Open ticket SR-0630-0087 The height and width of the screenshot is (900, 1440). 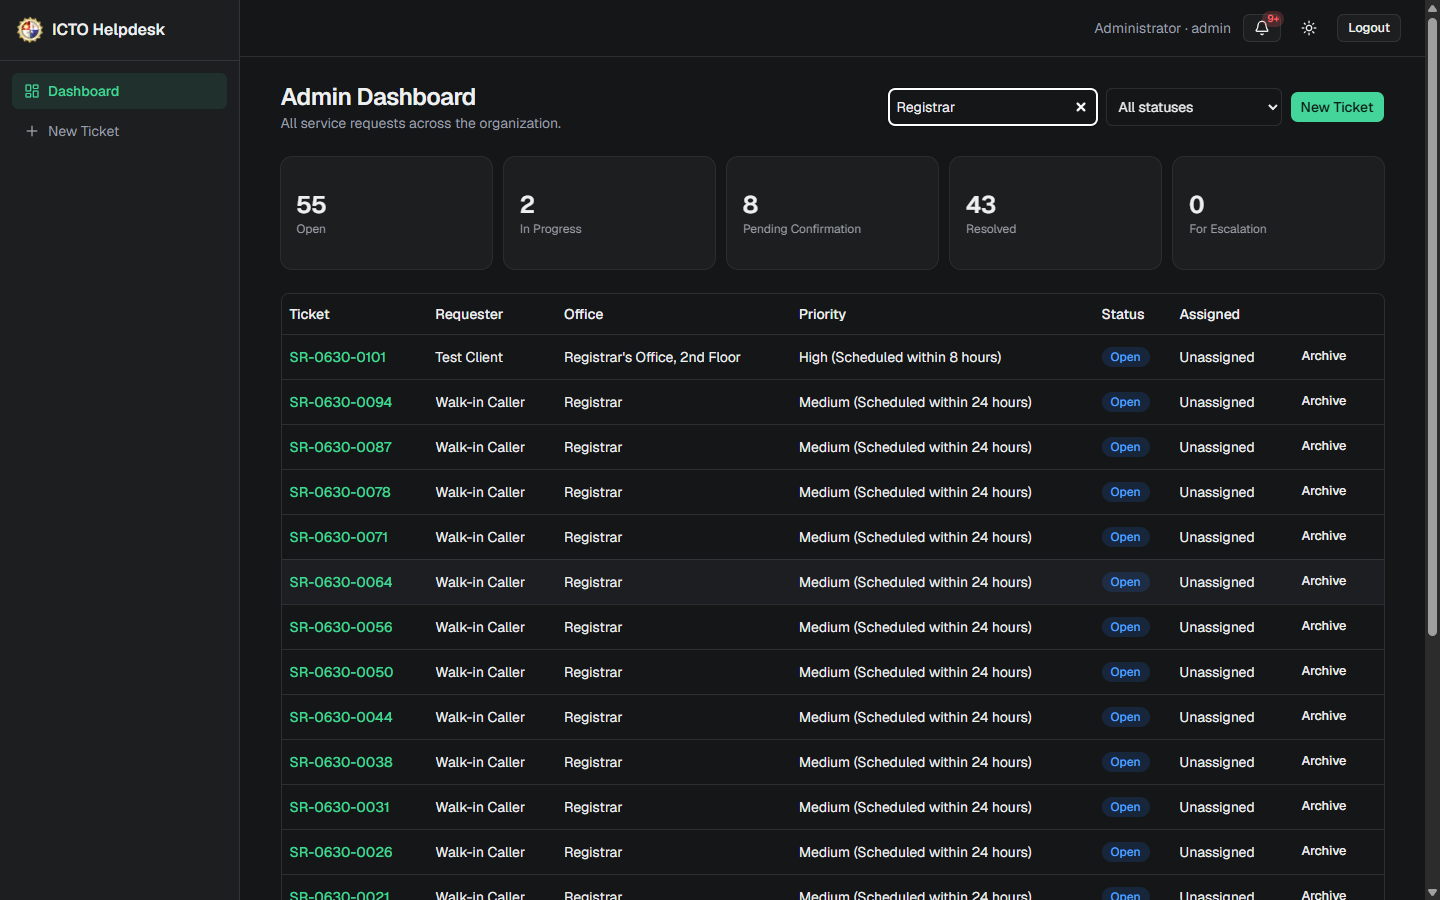pyautogui.click(x=341, y=447)
